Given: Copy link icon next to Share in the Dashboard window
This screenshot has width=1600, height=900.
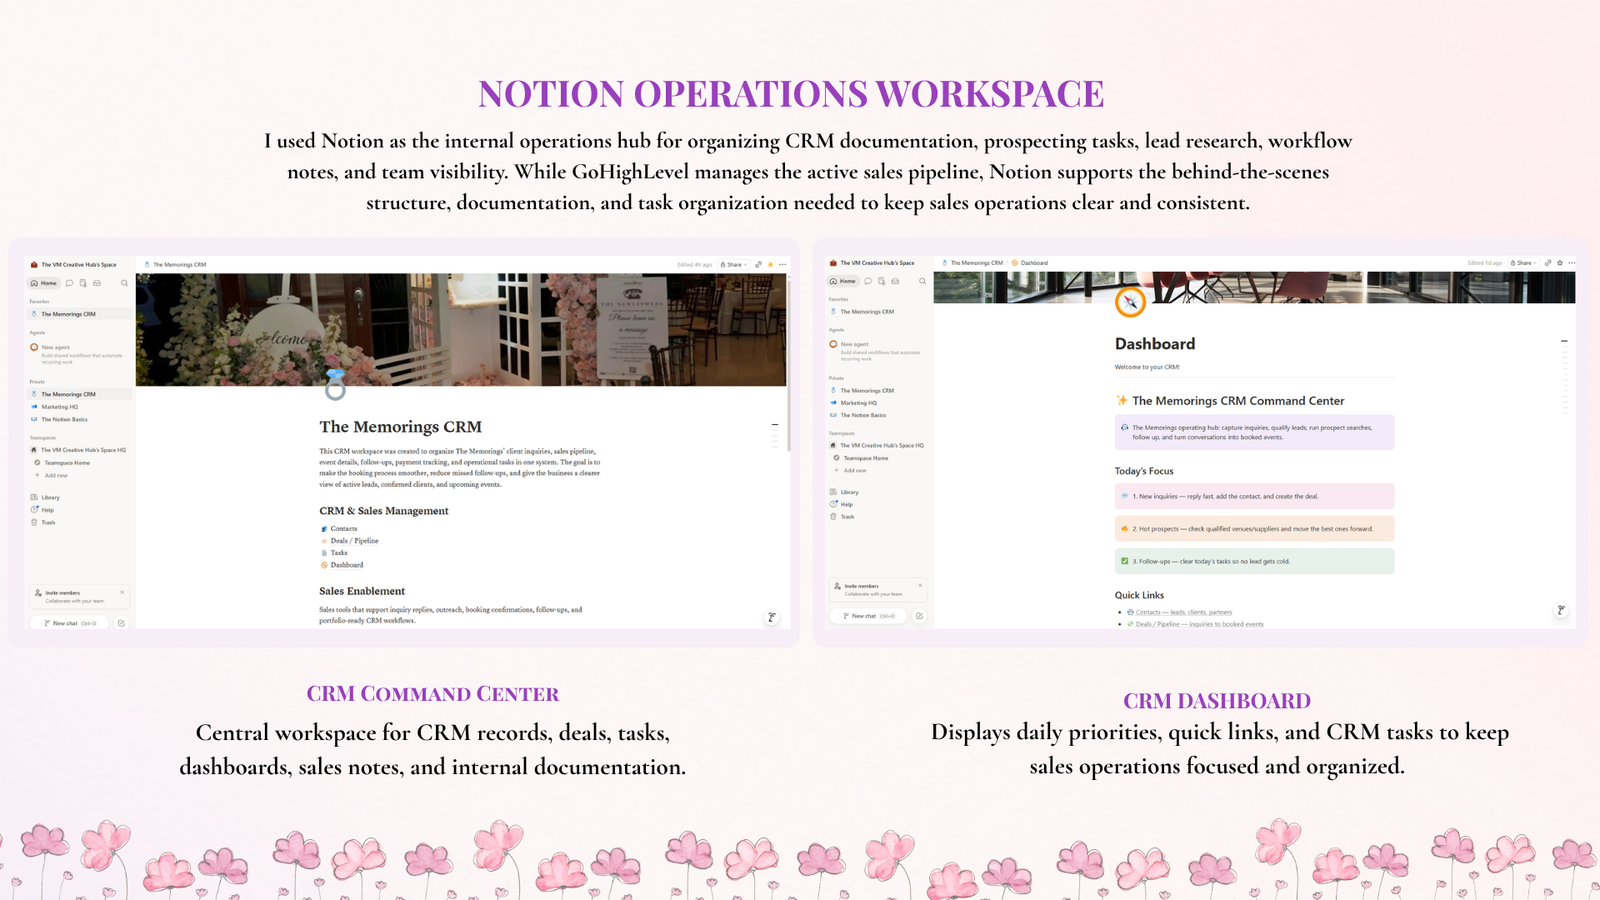Looking at the screenshot, I should [1548, 263].
